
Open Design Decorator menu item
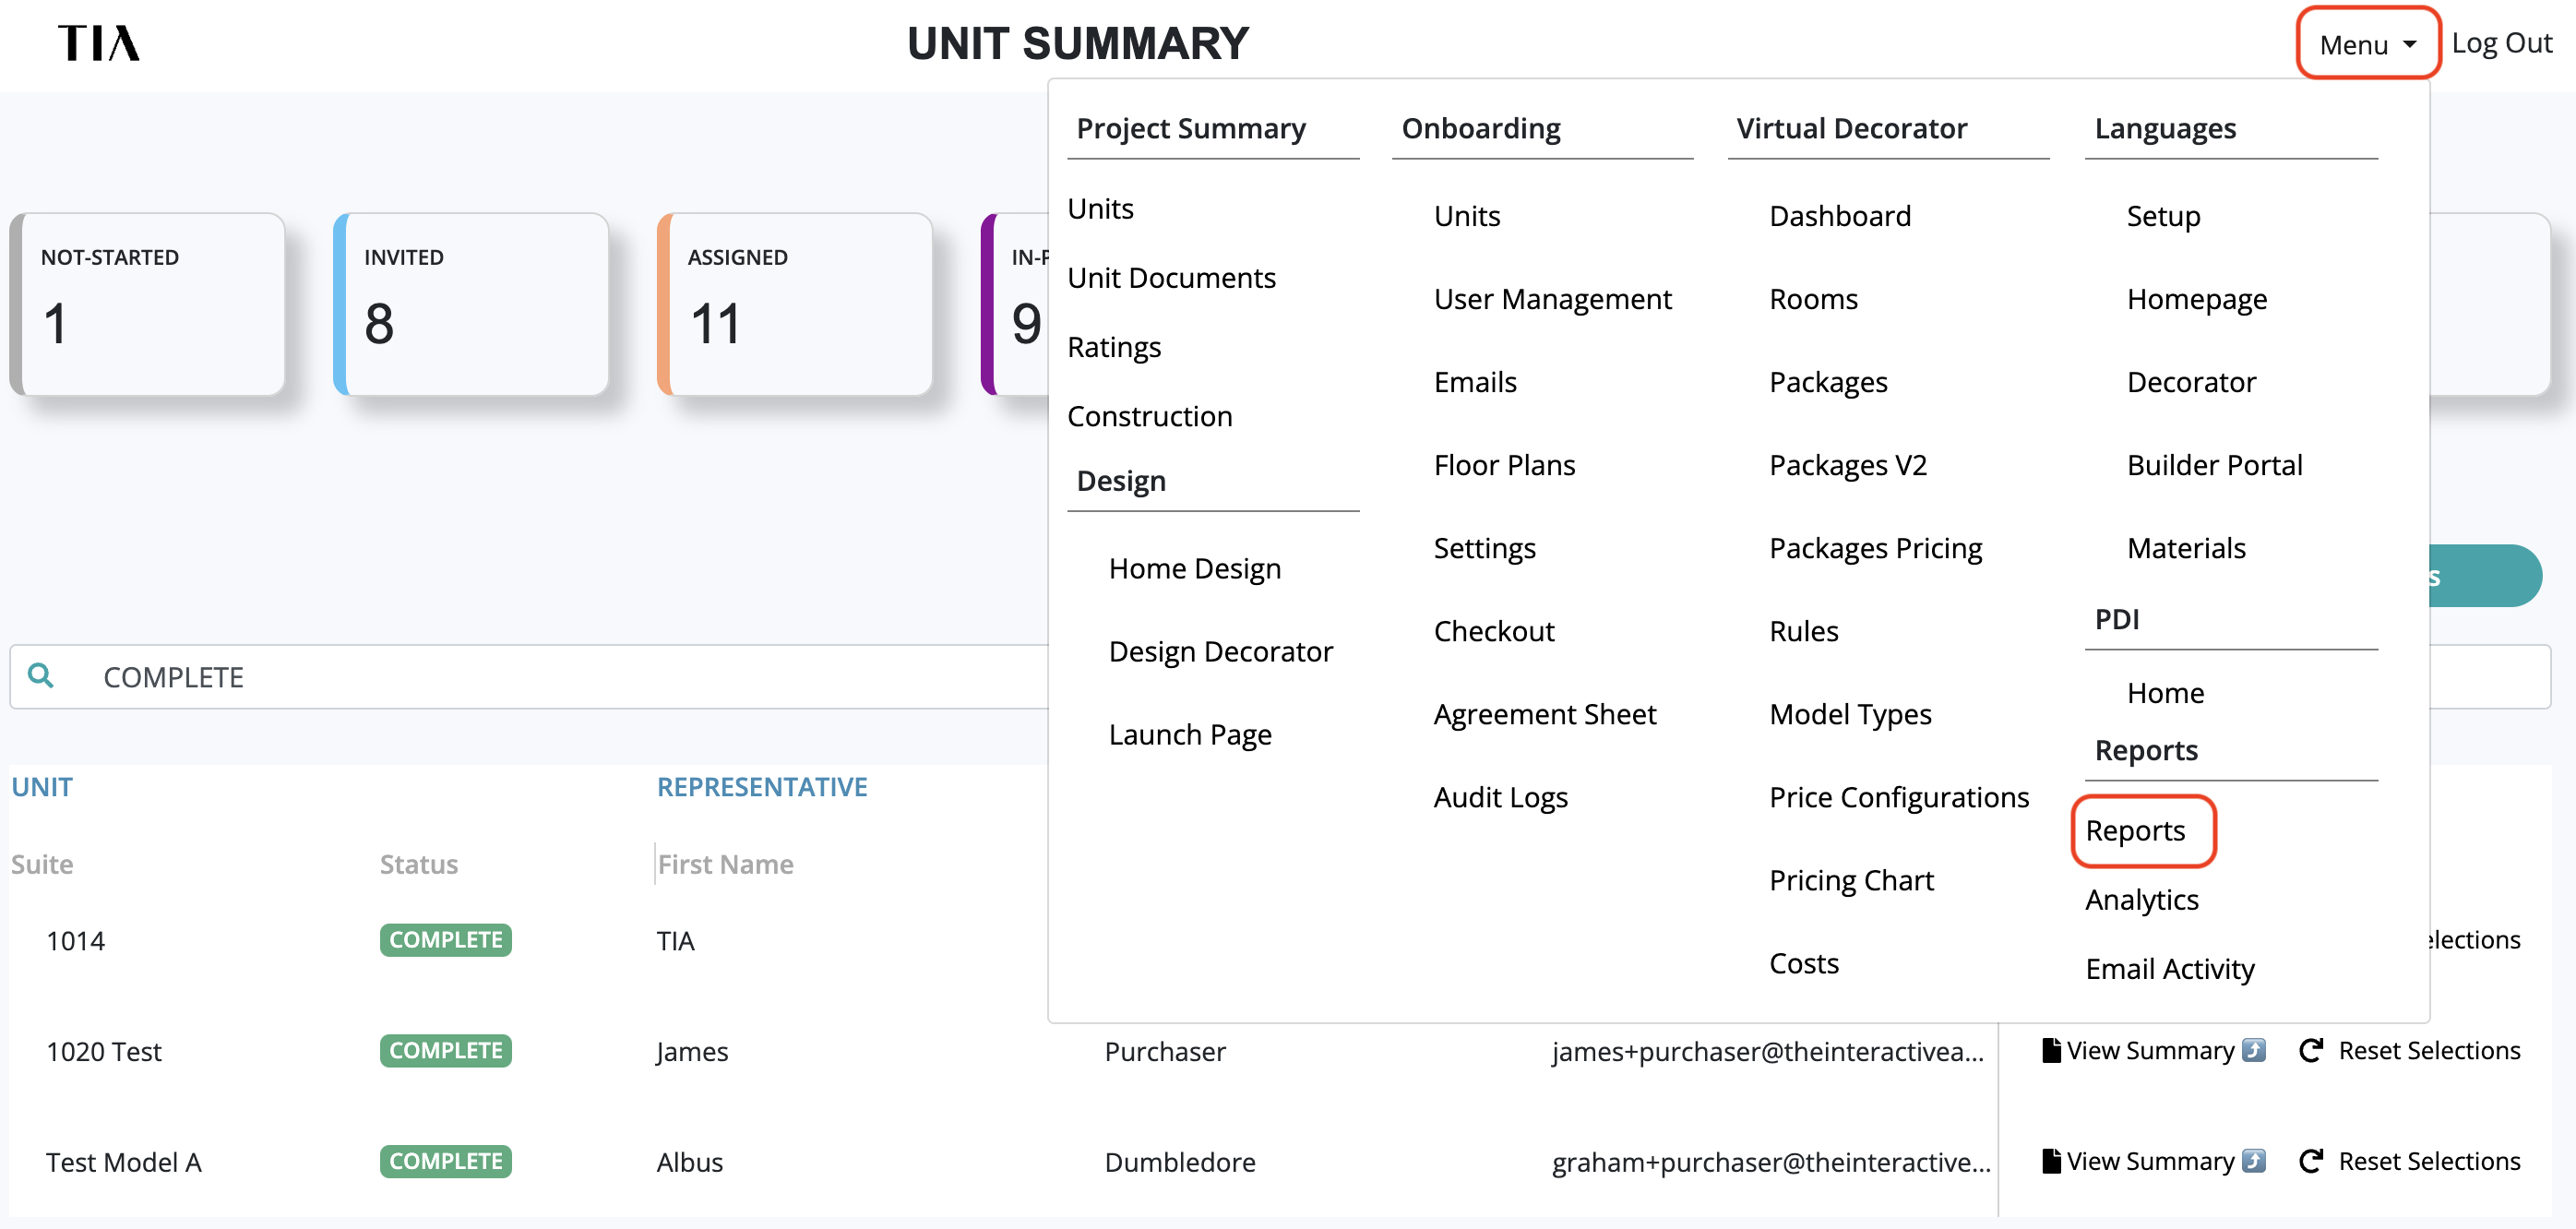pyautogui.click(x=1220, y=651)
